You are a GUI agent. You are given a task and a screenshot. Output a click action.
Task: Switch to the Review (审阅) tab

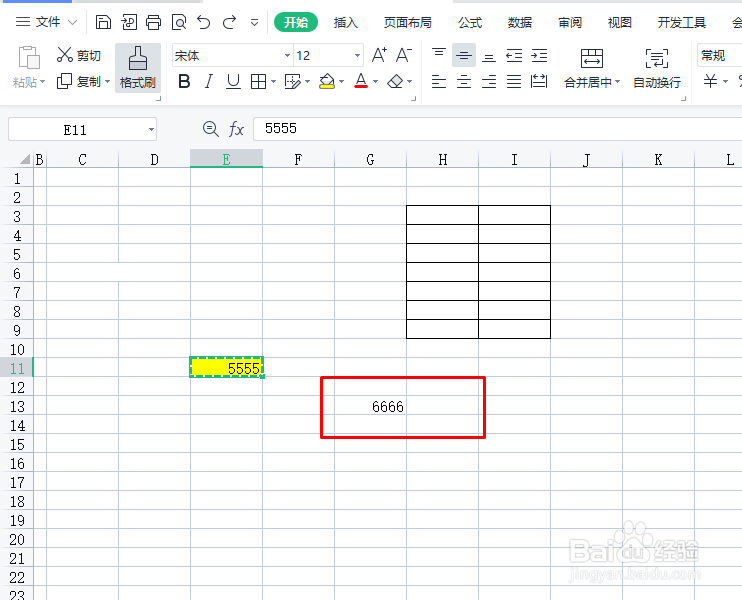click(570, 22)
